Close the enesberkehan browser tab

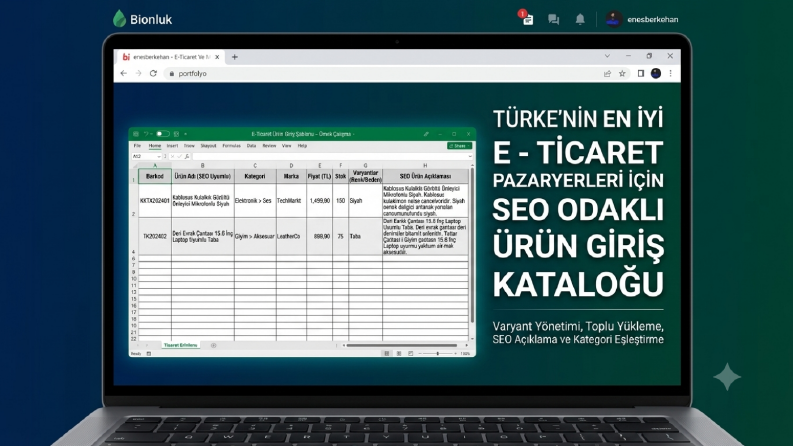click(217, 57)
